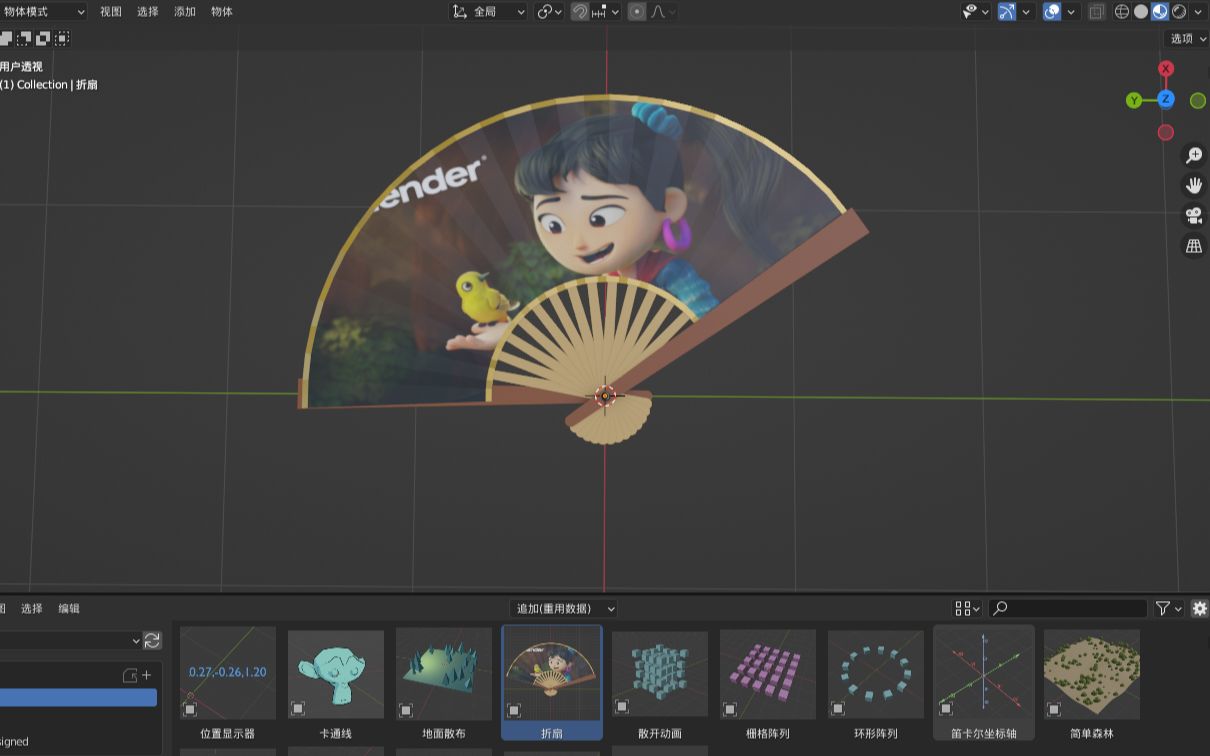This screenshot has width=1210, height=756.
Task: Refresh the asset library
Action: 152,640
